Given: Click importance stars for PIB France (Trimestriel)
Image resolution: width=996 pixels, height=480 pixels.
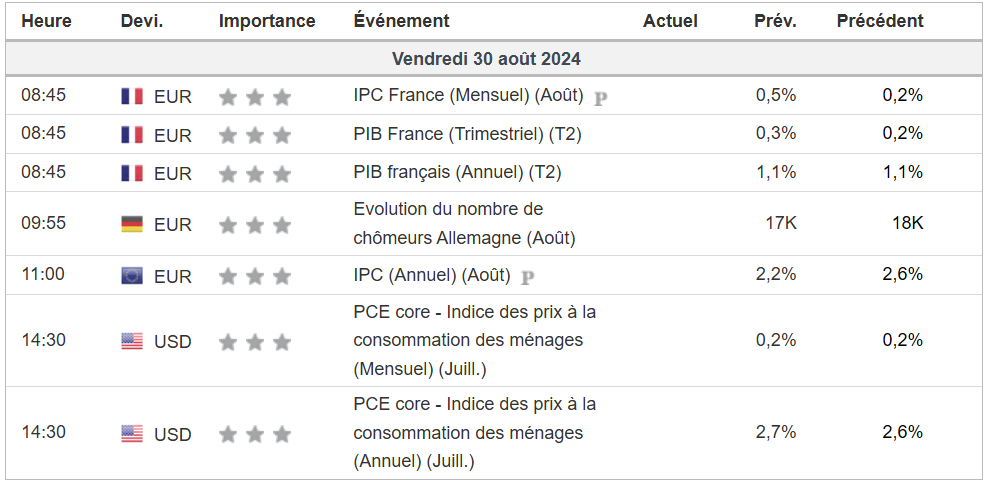Looking at the screenshot, I should pos(254,135).
